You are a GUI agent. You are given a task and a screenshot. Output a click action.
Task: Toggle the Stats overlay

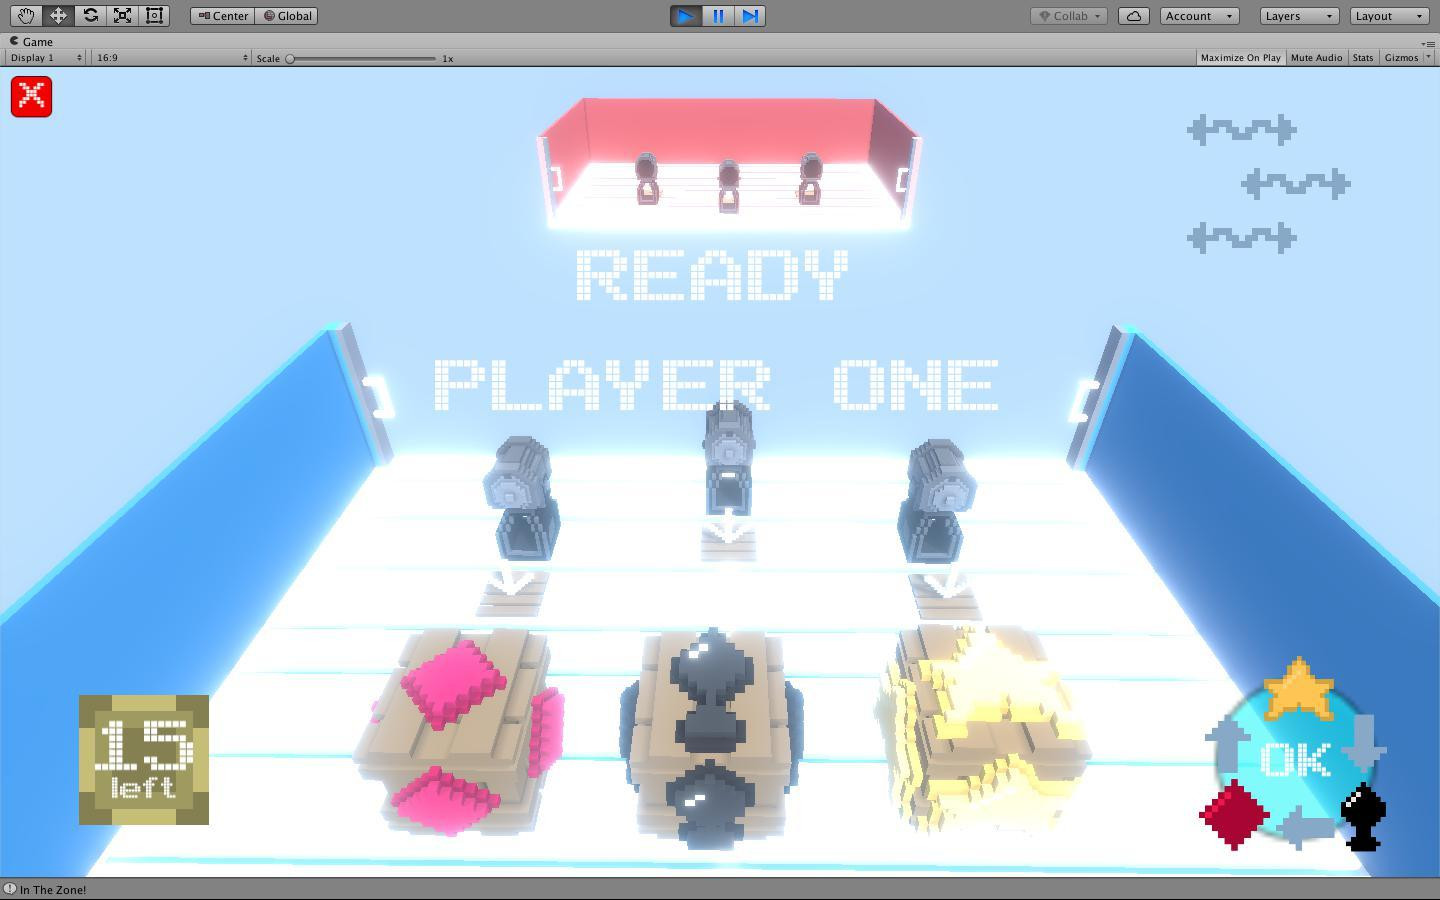pyautogui.click(x=1363, y=58)
